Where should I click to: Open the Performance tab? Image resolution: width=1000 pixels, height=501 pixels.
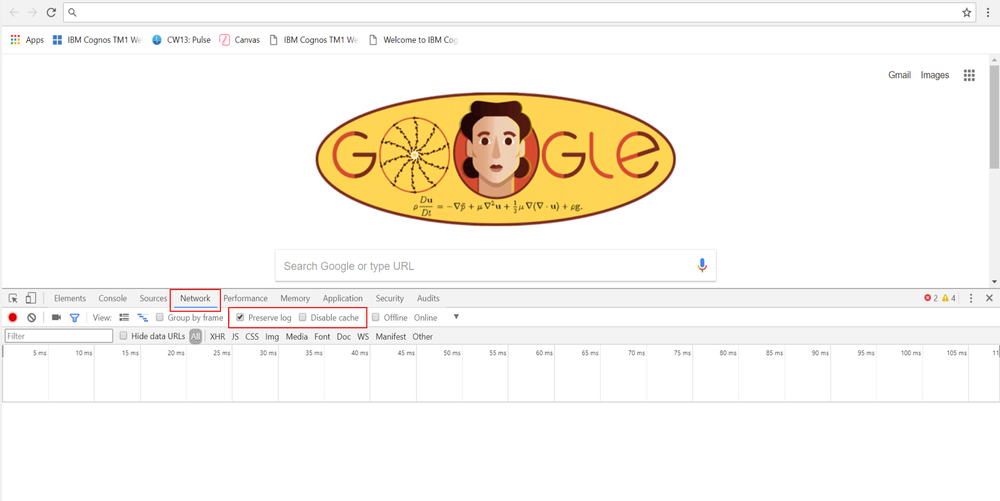[x=245, y=298]
